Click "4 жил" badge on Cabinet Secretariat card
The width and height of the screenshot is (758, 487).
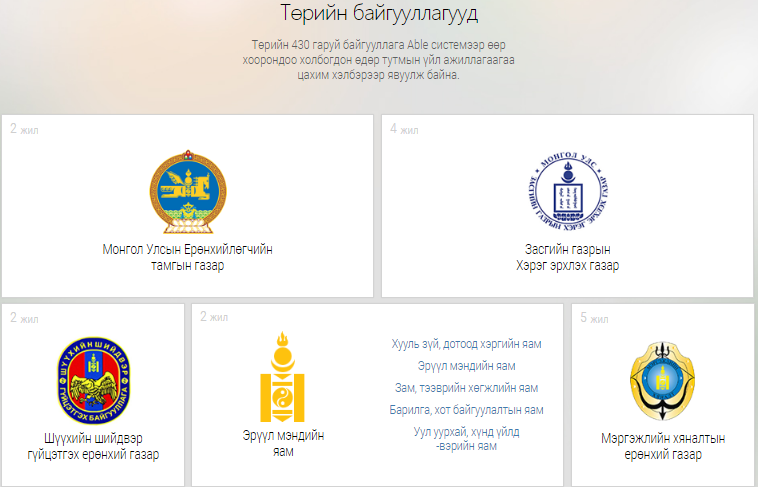tap(403, 129)
